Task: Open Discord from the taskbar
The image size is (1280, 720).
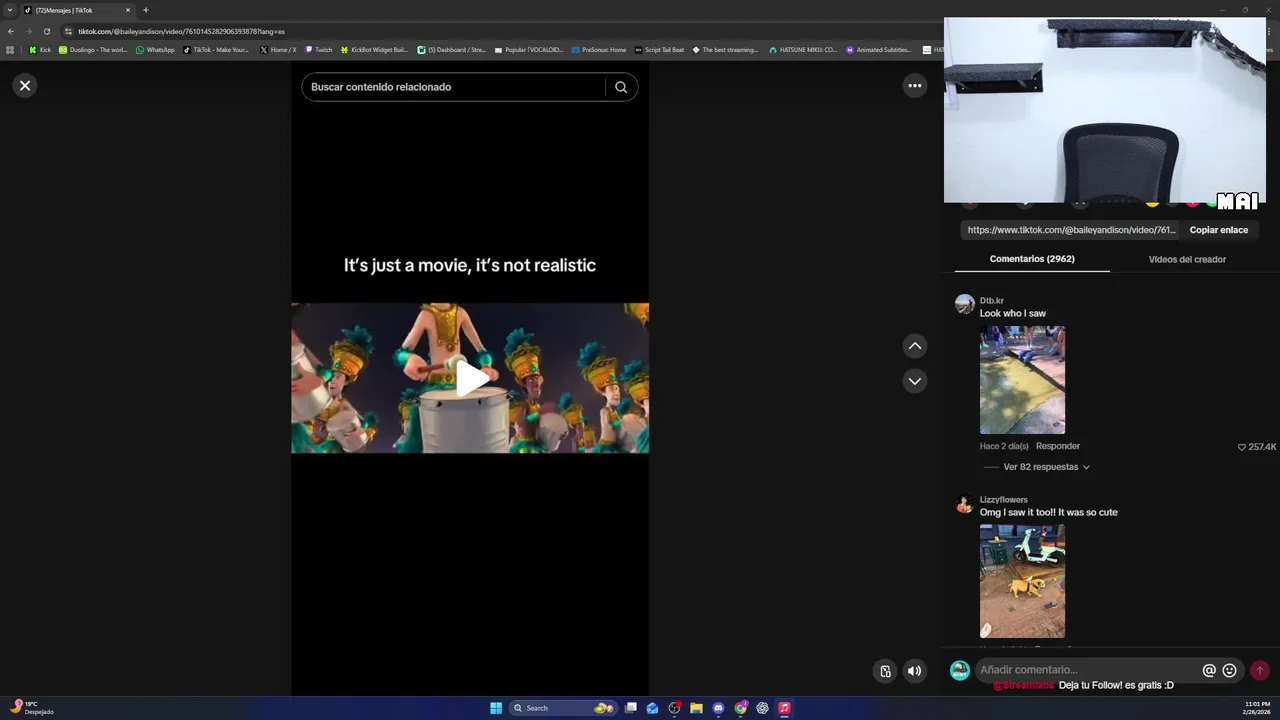Action: click(x=718, y=708)
